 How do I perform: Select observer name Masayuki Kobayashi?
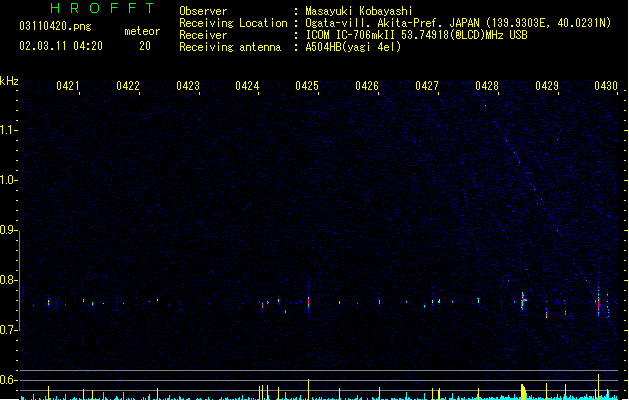tap(359, 11)
